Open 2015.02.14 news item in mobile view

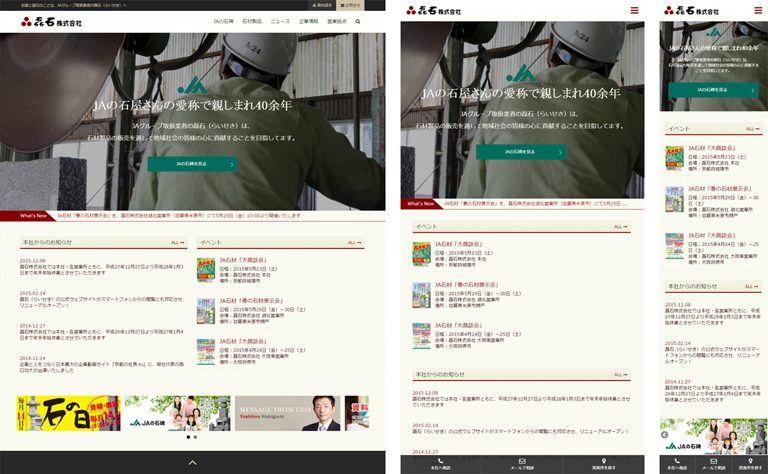pos(713,353)
